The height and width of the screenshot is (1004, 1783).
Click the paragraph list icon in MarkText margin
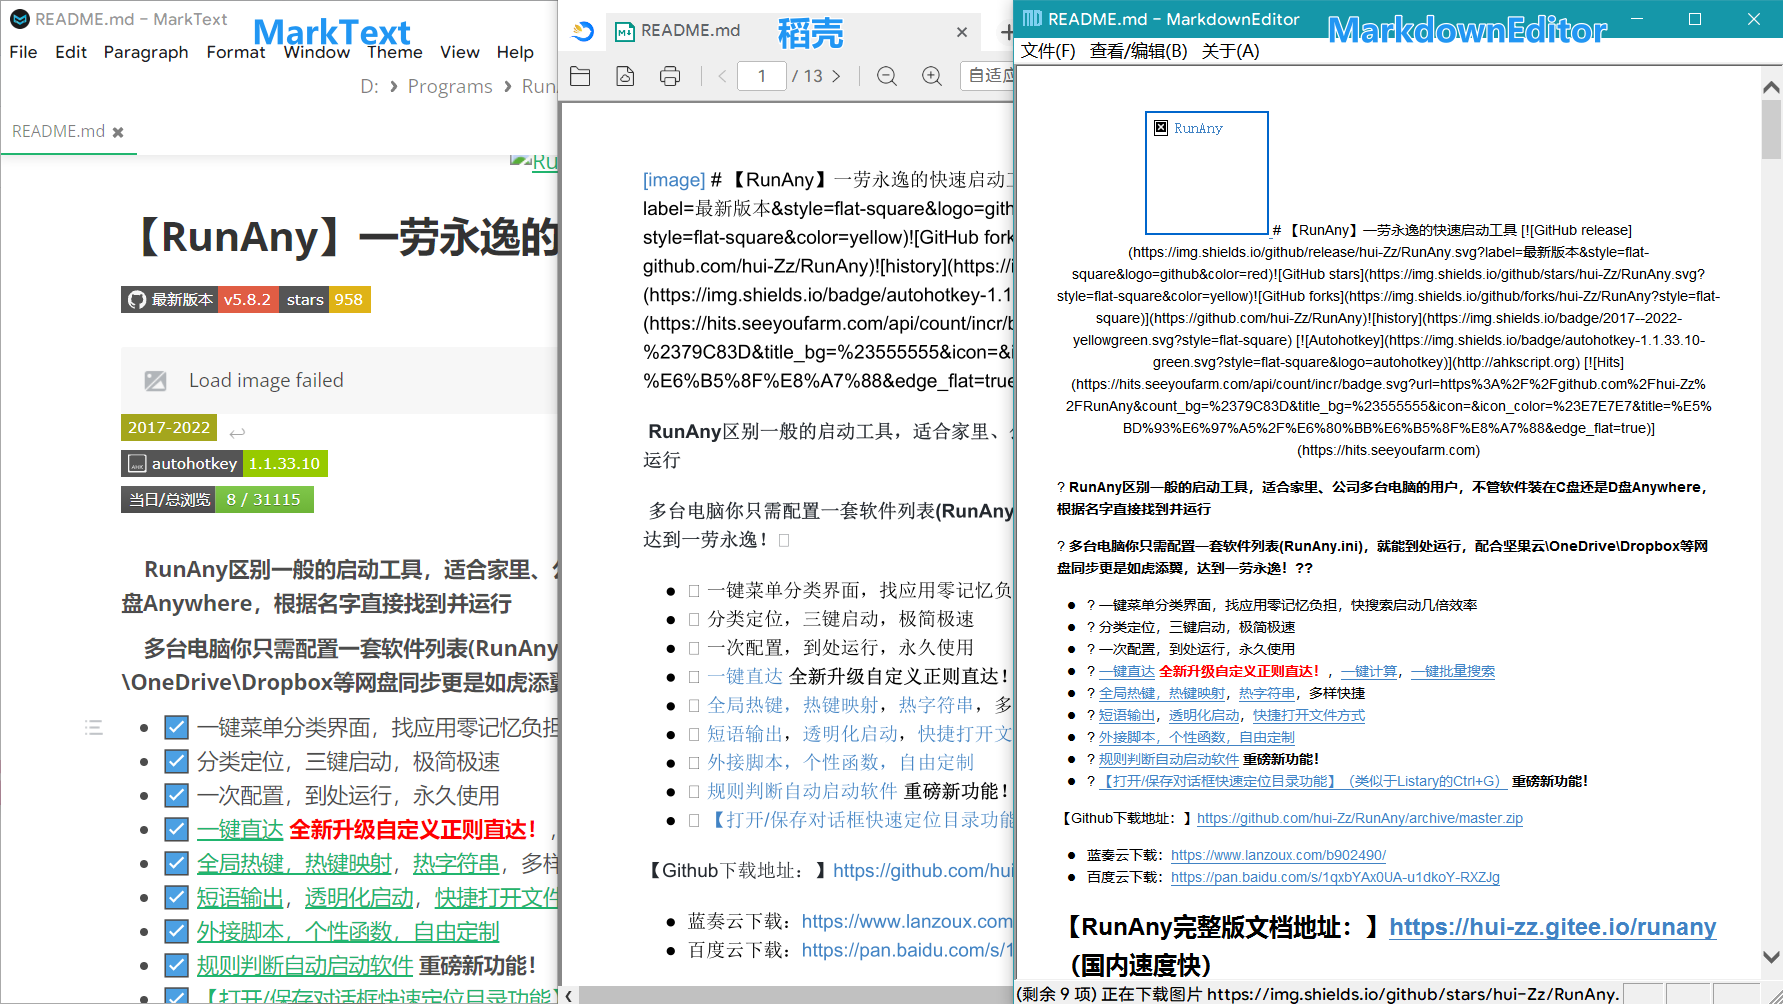94,728
